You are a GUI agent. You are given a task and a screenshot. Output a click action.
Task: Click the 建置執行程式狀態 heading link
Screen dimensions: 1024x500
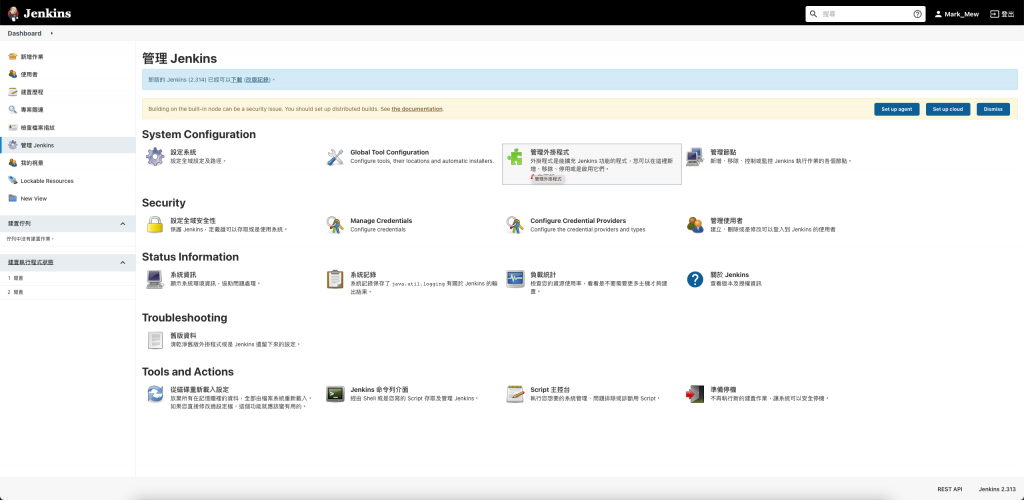click(x=31, y=262)
